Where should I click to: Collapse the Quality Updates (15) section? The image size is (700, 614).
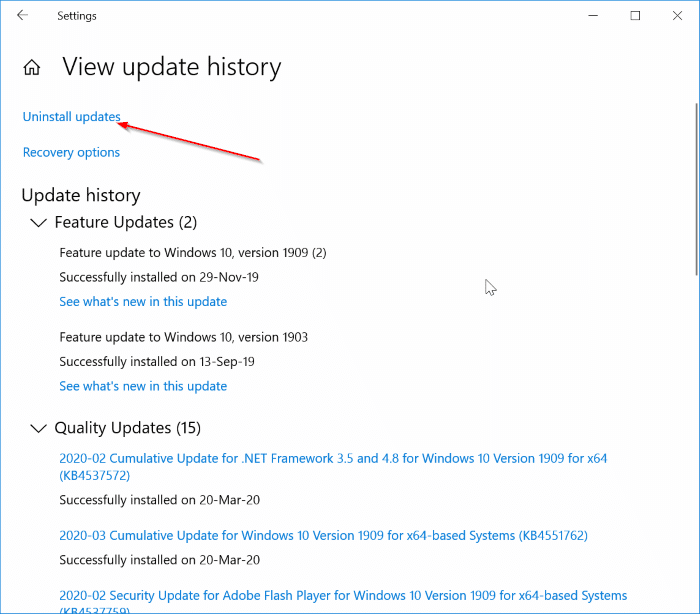click(x=38, y=428)
